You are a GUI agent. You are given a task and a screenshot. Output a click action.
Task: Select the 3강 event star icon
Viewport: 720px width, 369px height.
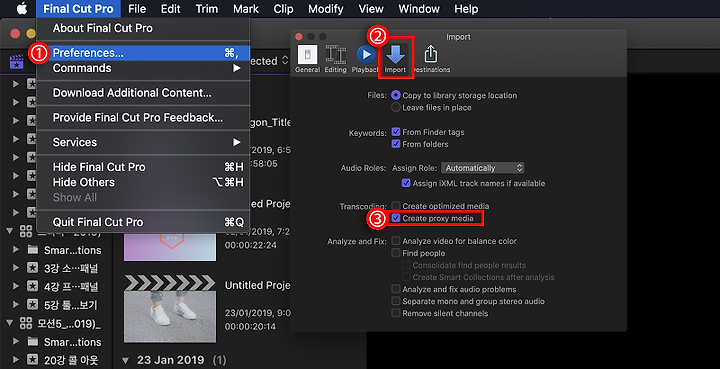[x=33, y=268]
